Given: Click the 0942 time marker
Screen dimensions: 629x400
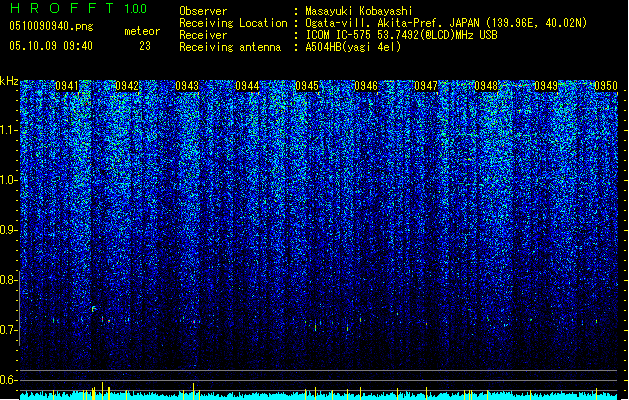Looking at the screenshot, I should [127, 86].
